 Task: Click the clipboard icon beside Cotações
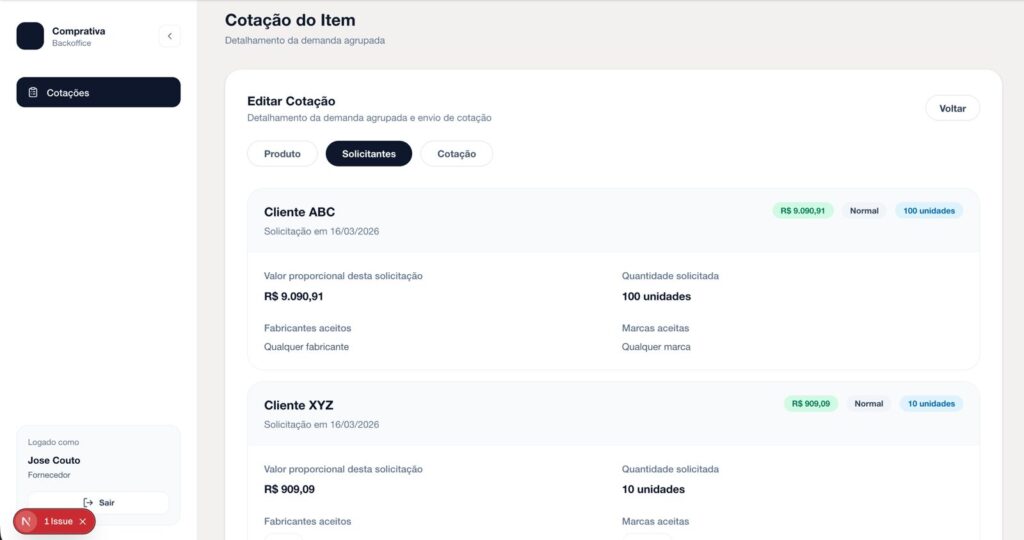(33, 93)
